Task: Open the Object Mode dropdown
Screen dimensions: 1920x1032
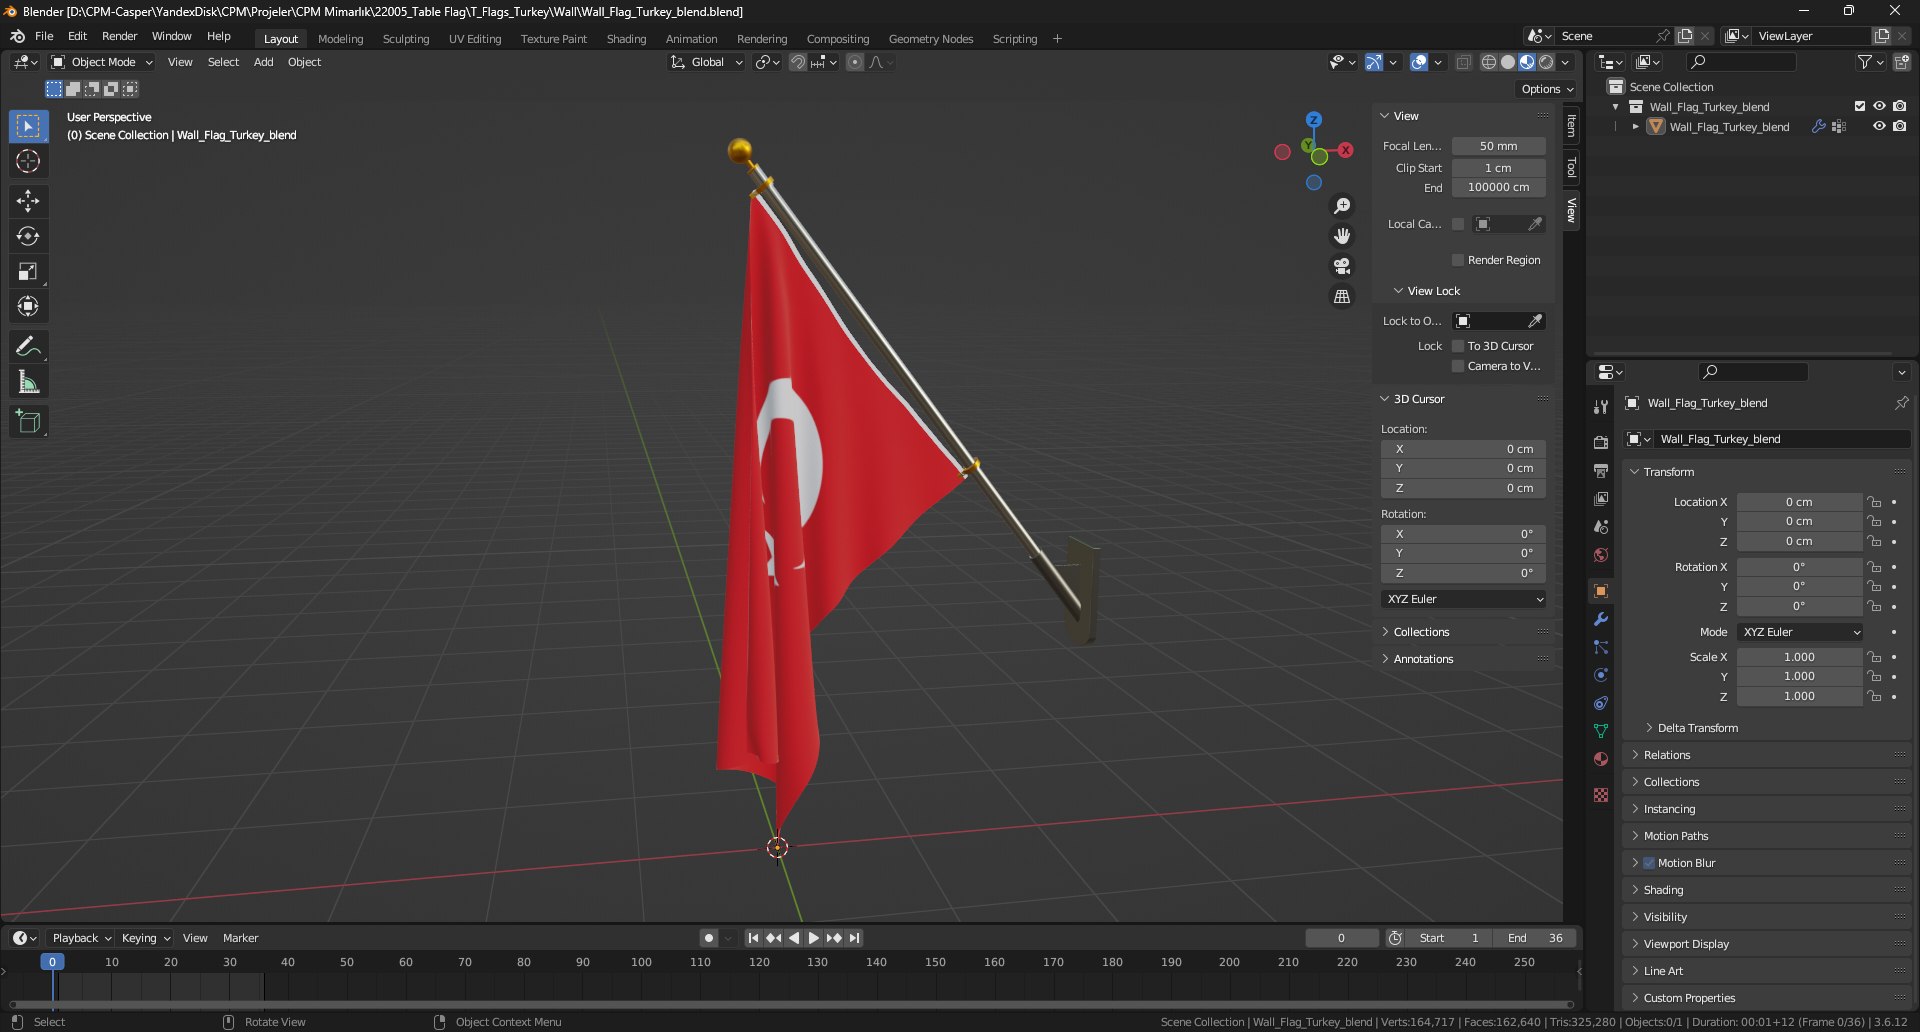Action: pyautogui.click(x=102, y=62)
